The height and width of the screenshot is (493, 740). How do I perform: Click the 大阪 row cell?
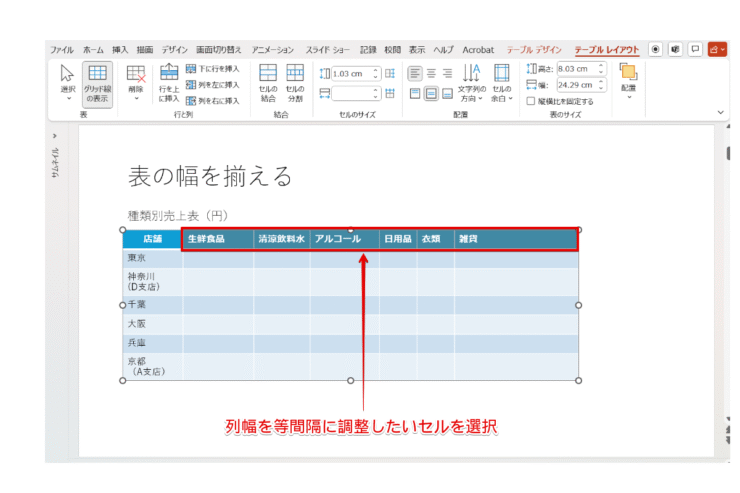click(x=152, y=324)
